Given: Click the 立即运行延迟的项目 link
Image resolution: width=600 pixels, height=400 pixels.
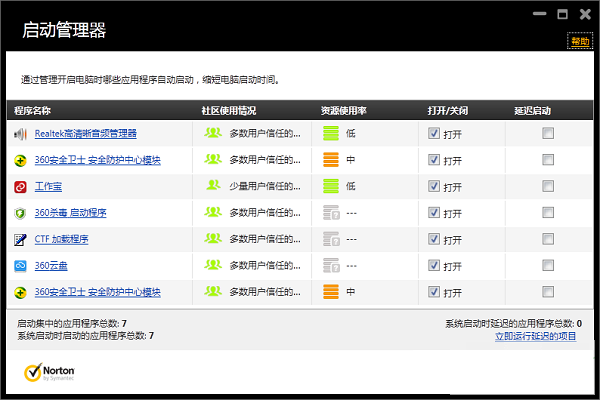Looking at the screenshot, I should 535,336.
